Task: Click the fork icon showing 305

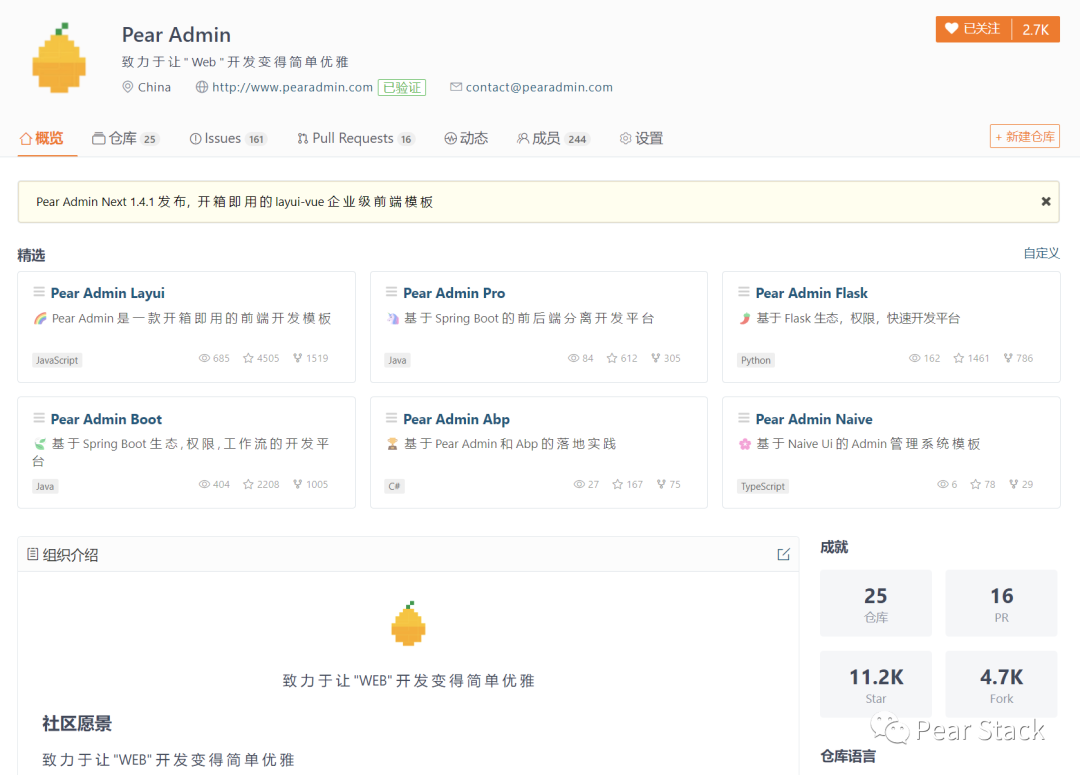Action: point(656,358)
